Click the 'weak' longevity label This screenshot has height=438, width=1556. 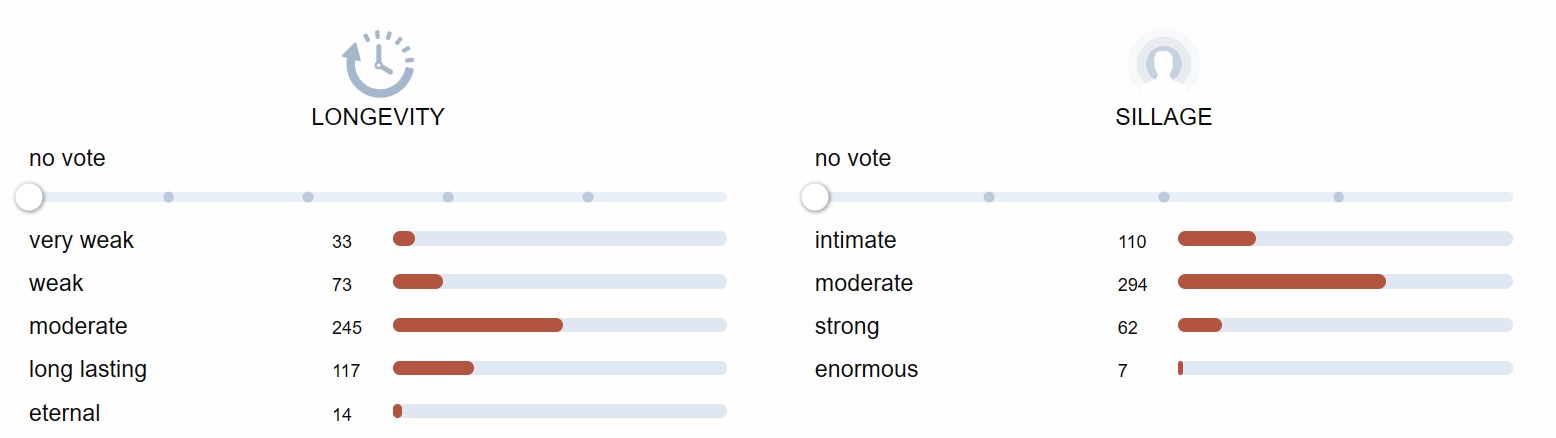(x=56, y=283)
